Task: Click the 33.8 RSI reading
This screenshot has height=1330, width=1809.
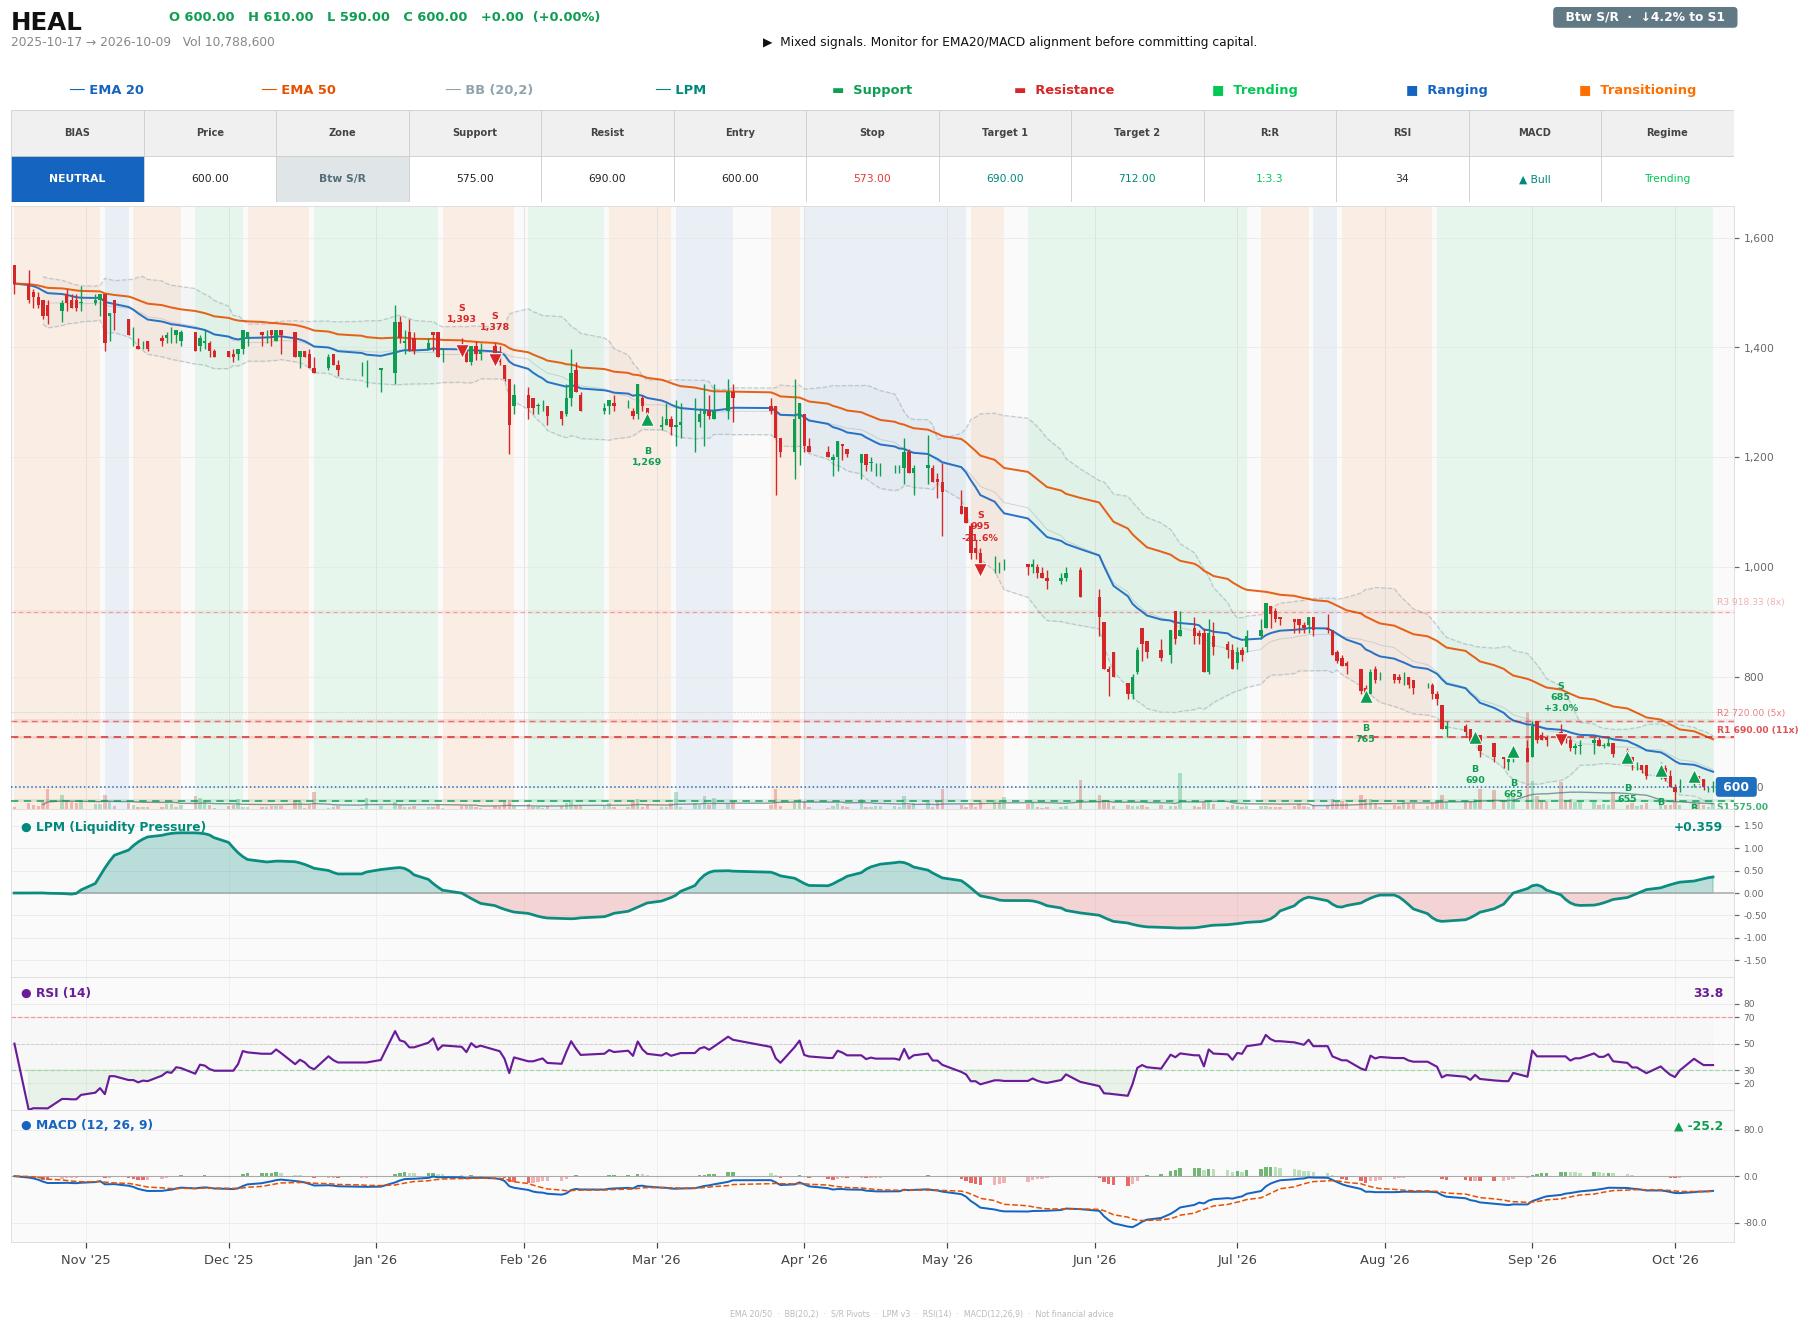Action: coord(1708,993)
